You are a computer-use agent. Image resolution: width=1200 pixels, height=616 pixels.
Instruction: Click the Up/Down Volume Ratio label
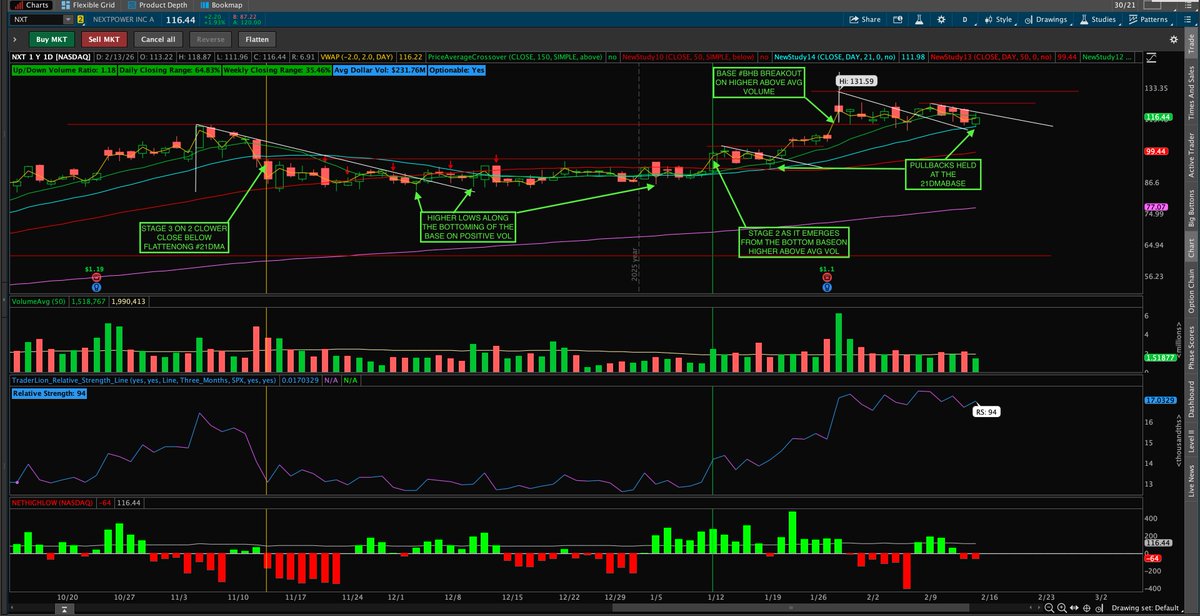click(x=64, y=70)
